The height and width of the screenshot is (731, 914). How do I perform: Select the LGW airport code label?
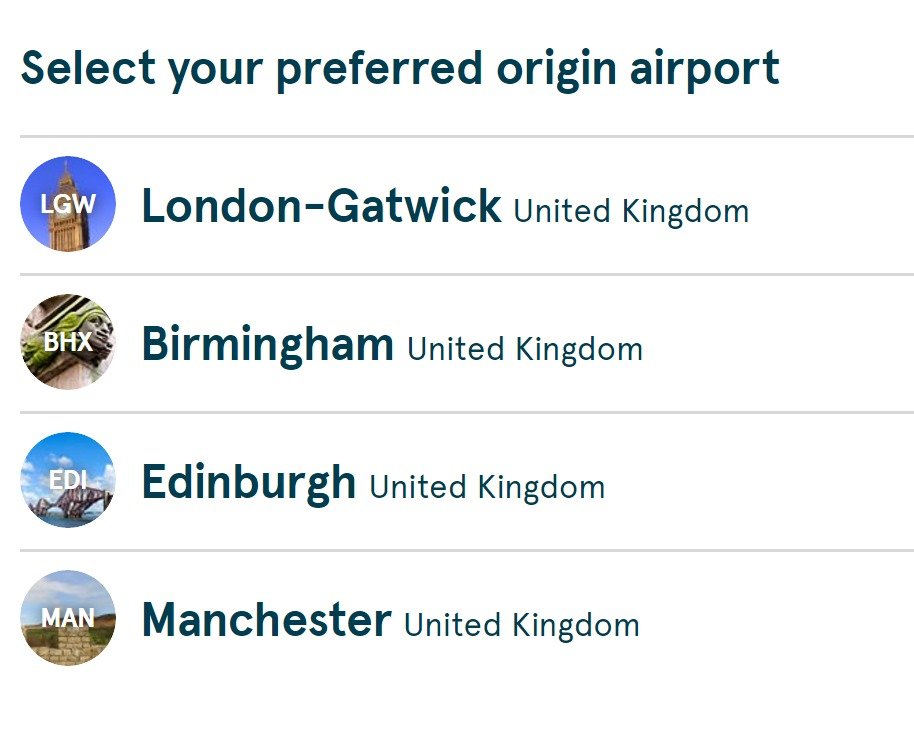point(68,204)
